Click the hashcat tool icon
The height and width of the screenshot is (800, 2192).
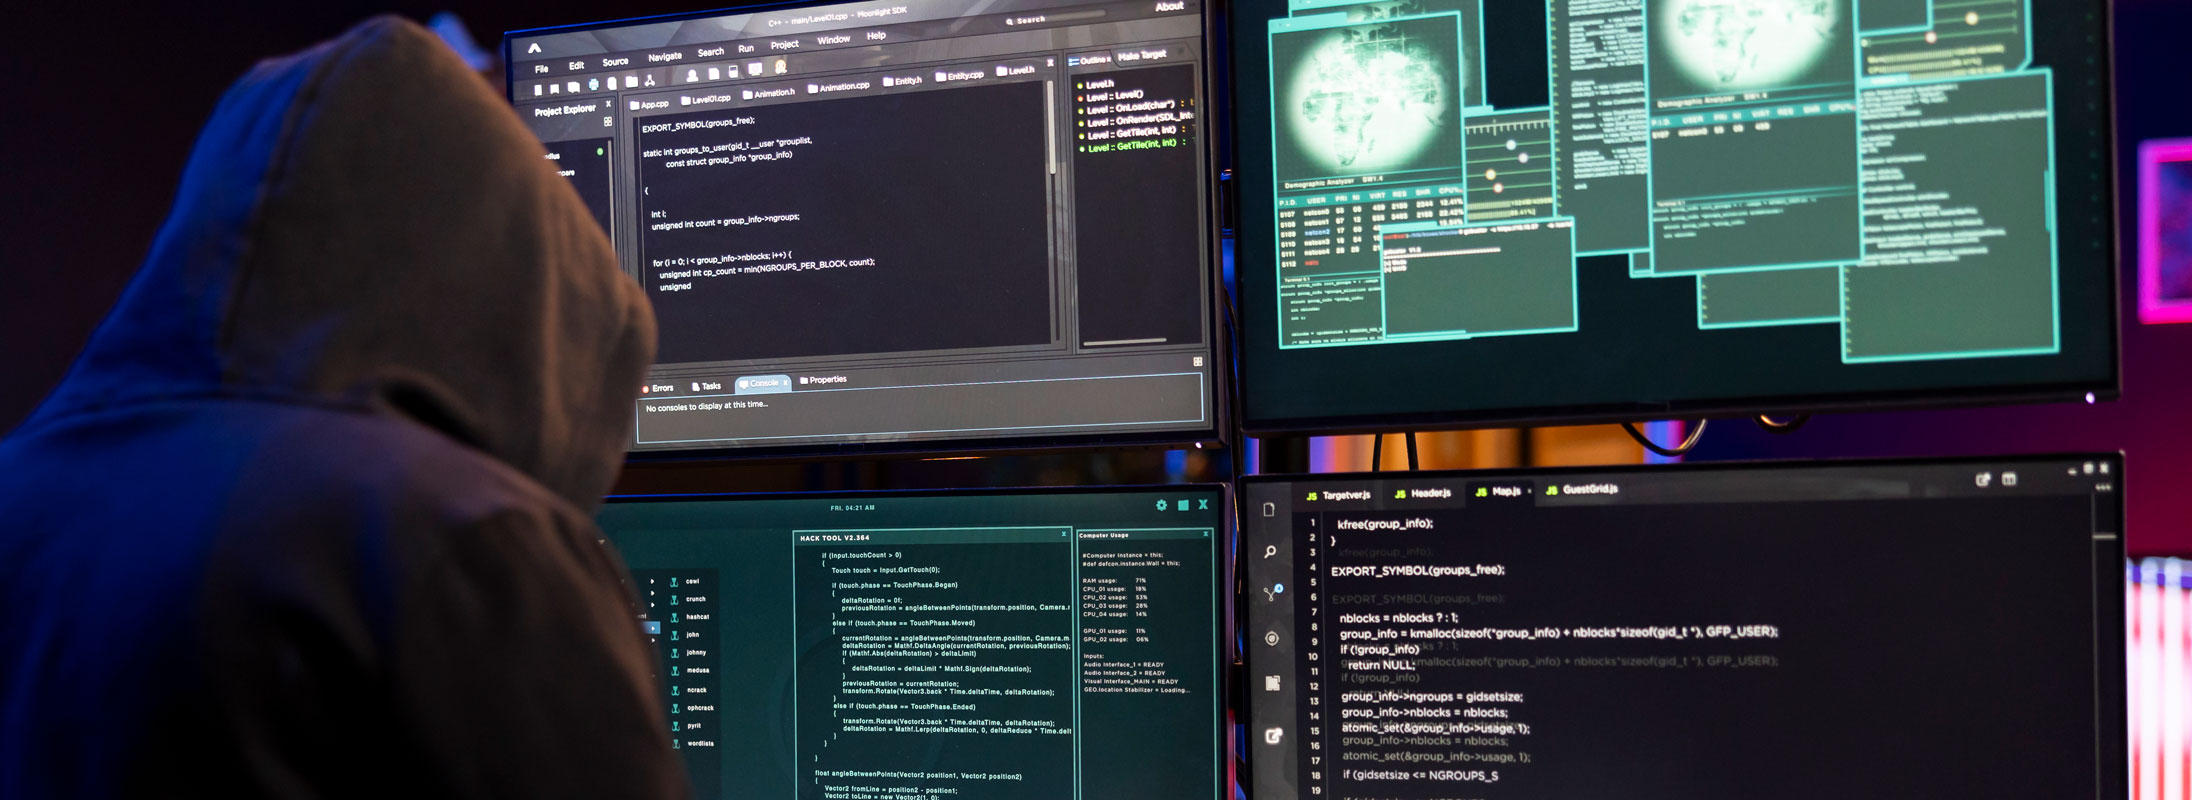pos(675,617)
